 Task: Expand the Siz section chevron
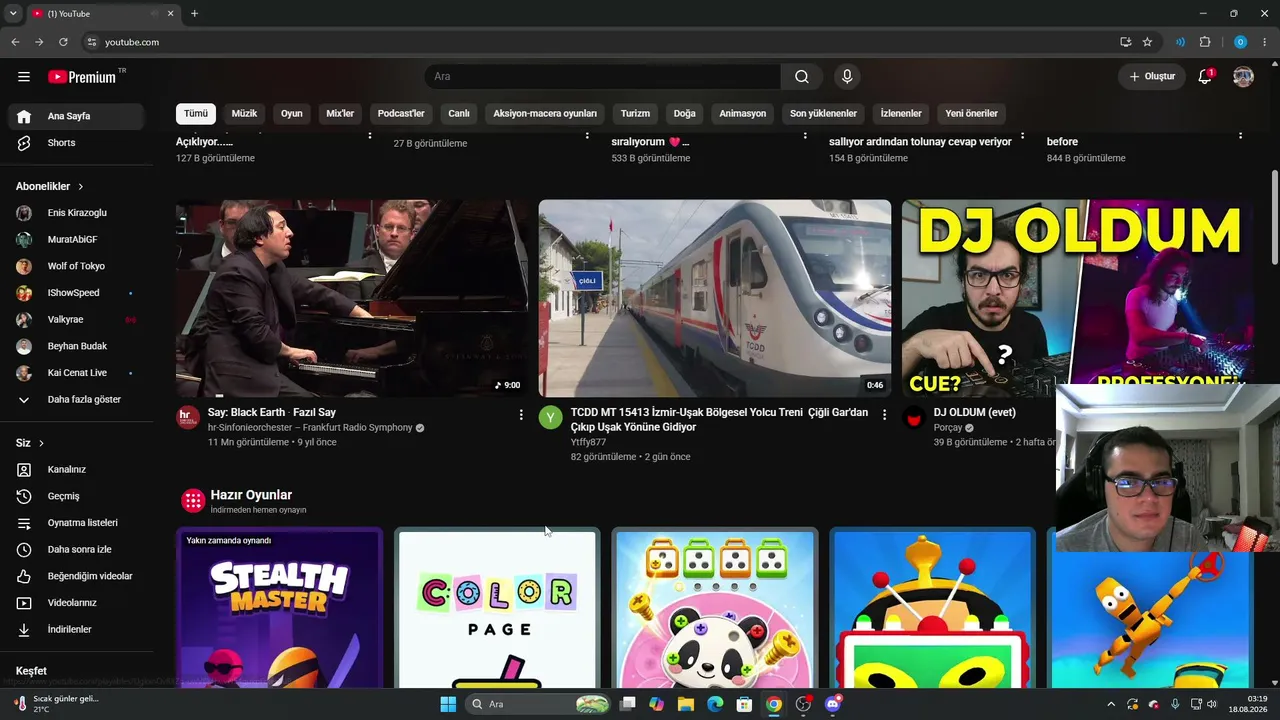pos(41,443)
